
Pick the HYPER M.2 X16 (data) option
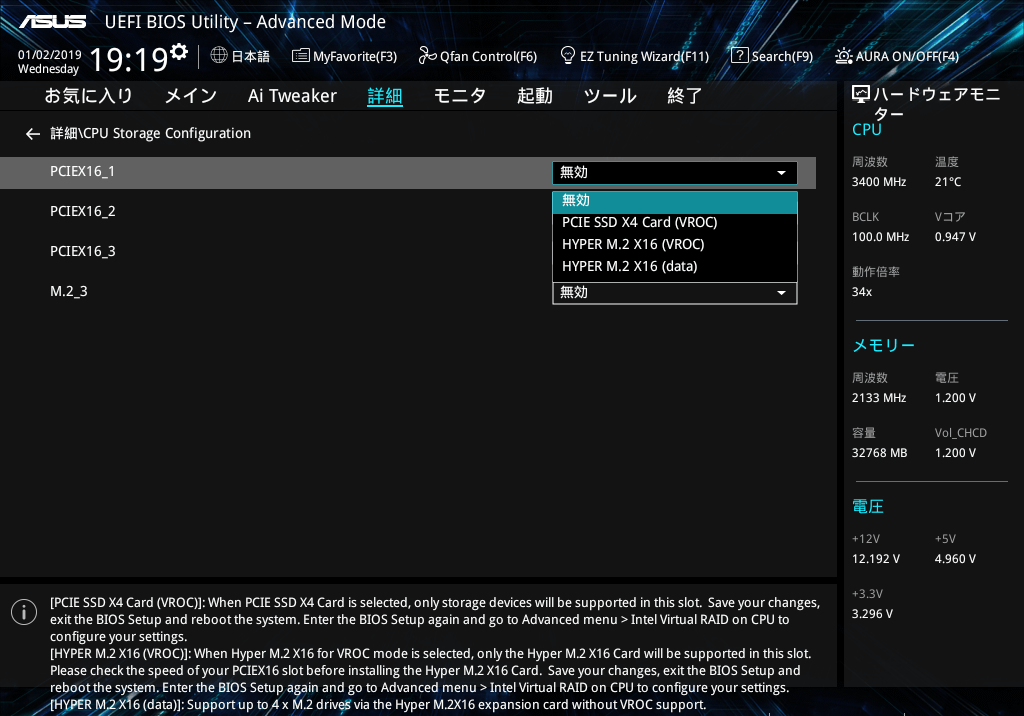674,267
